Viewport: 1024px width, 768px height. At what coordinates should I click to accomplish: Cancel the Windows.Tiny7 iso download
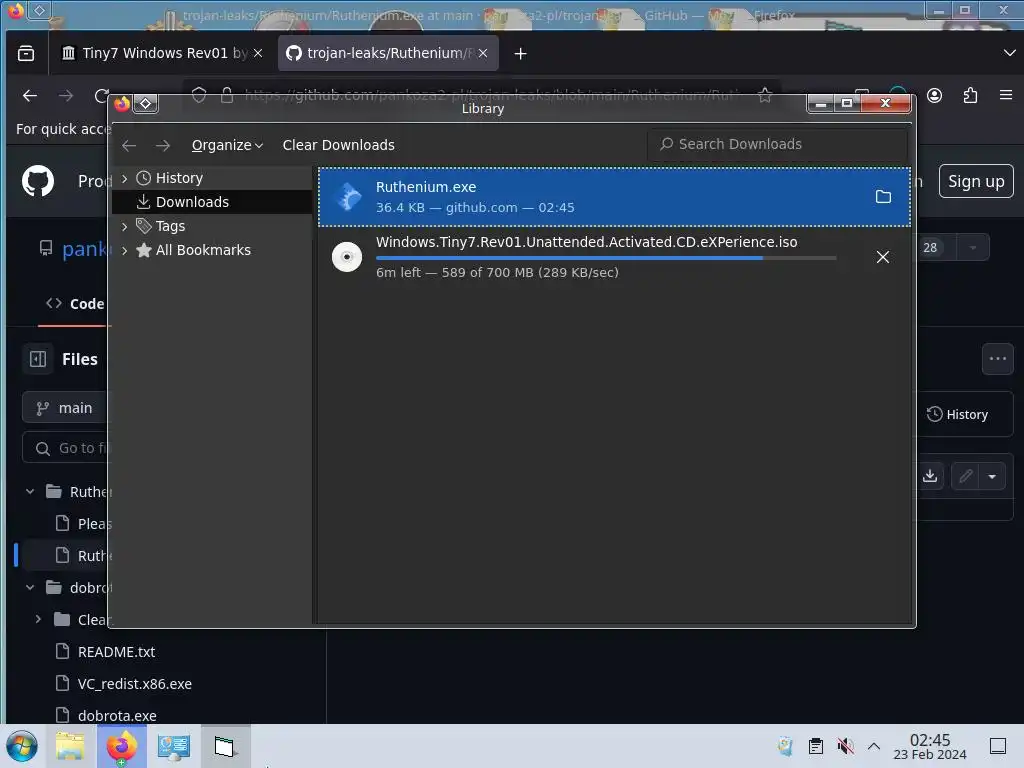click(883, 257)
